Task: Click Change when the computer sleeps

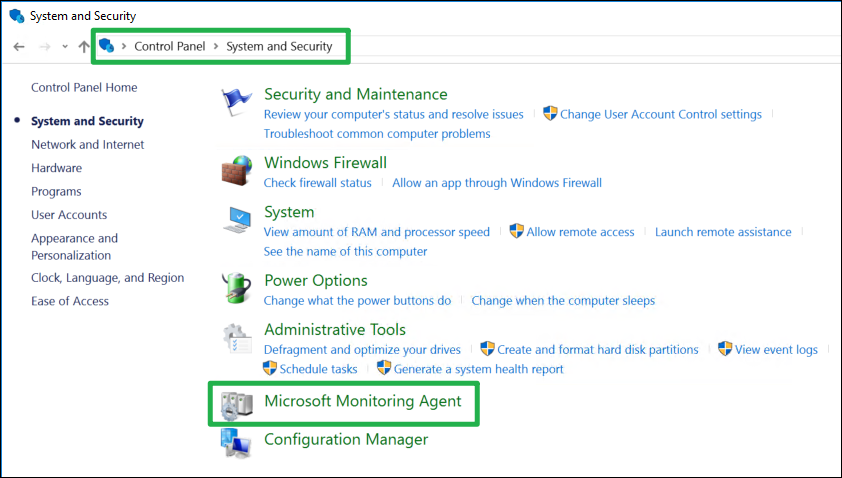Action: click(563, 301)
